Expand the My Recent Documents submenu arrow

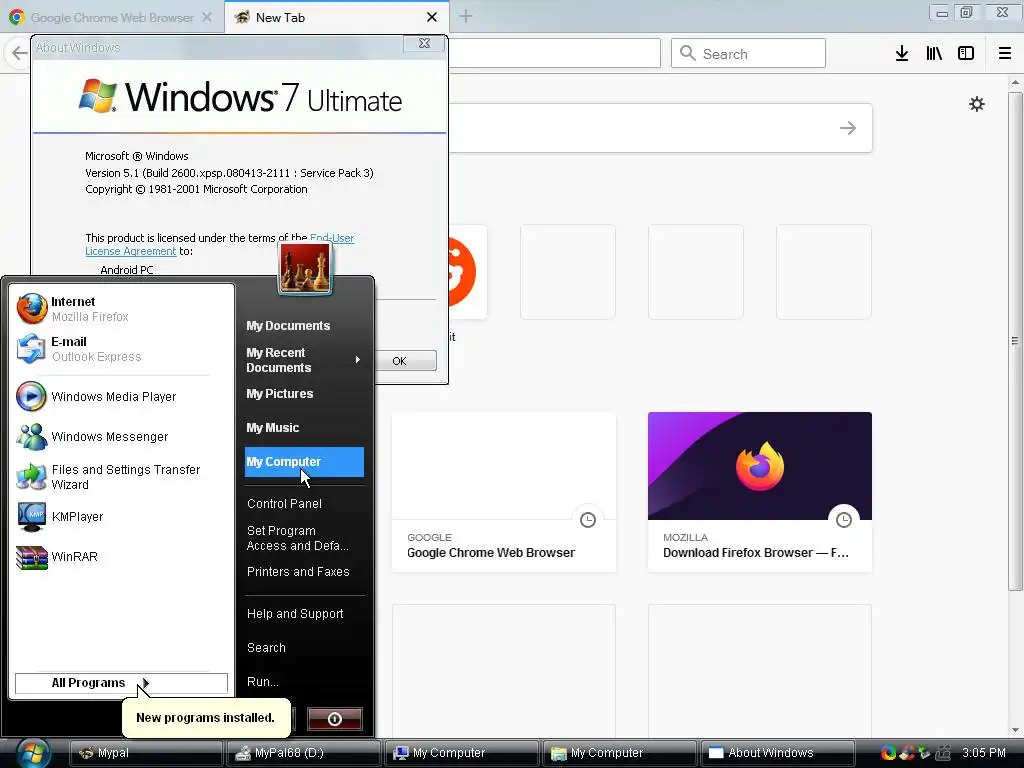[x=357, y=360]
